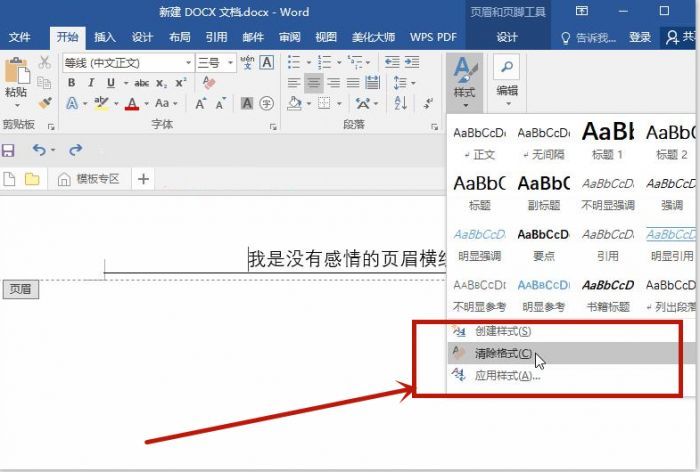Increase paragraph indent
This screenshot has height=472, width=700.
(412, 62)
